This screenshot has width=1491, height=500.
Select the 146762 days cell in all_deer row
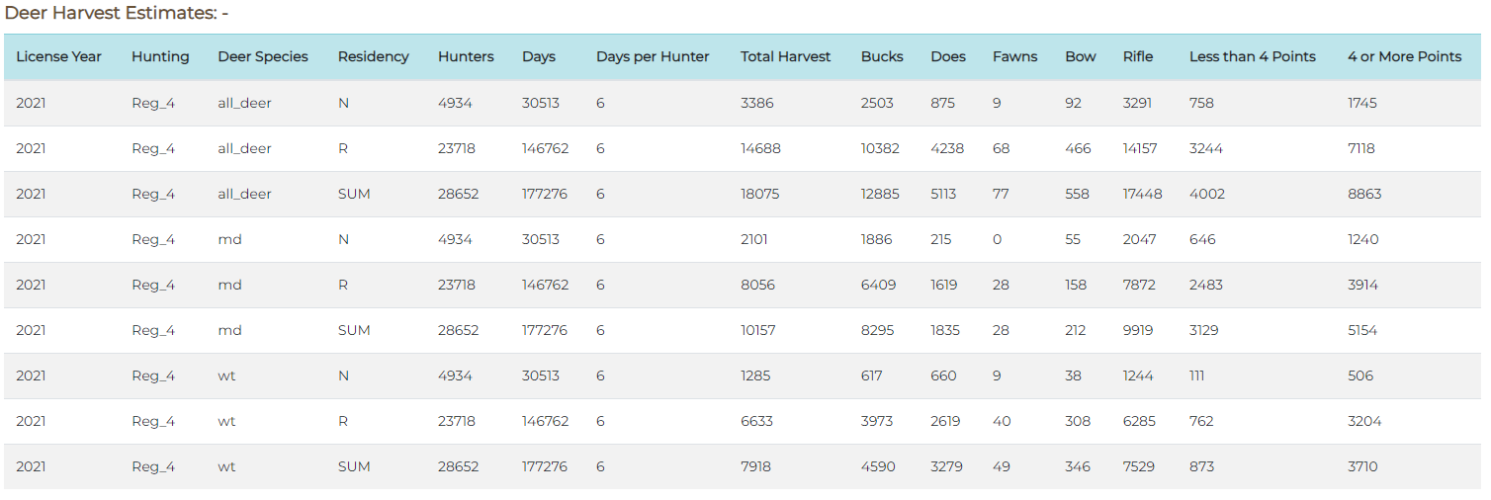(545, 148)
